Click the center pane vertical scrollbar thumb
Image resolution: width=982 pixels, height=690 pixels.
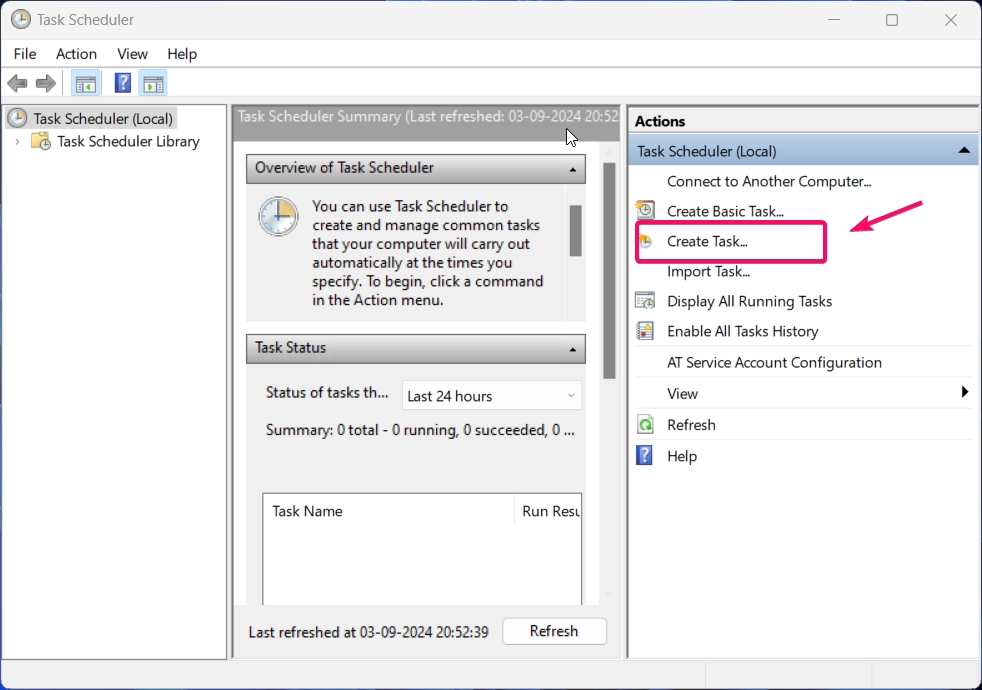pyautogui.click(x=609, y=270)
